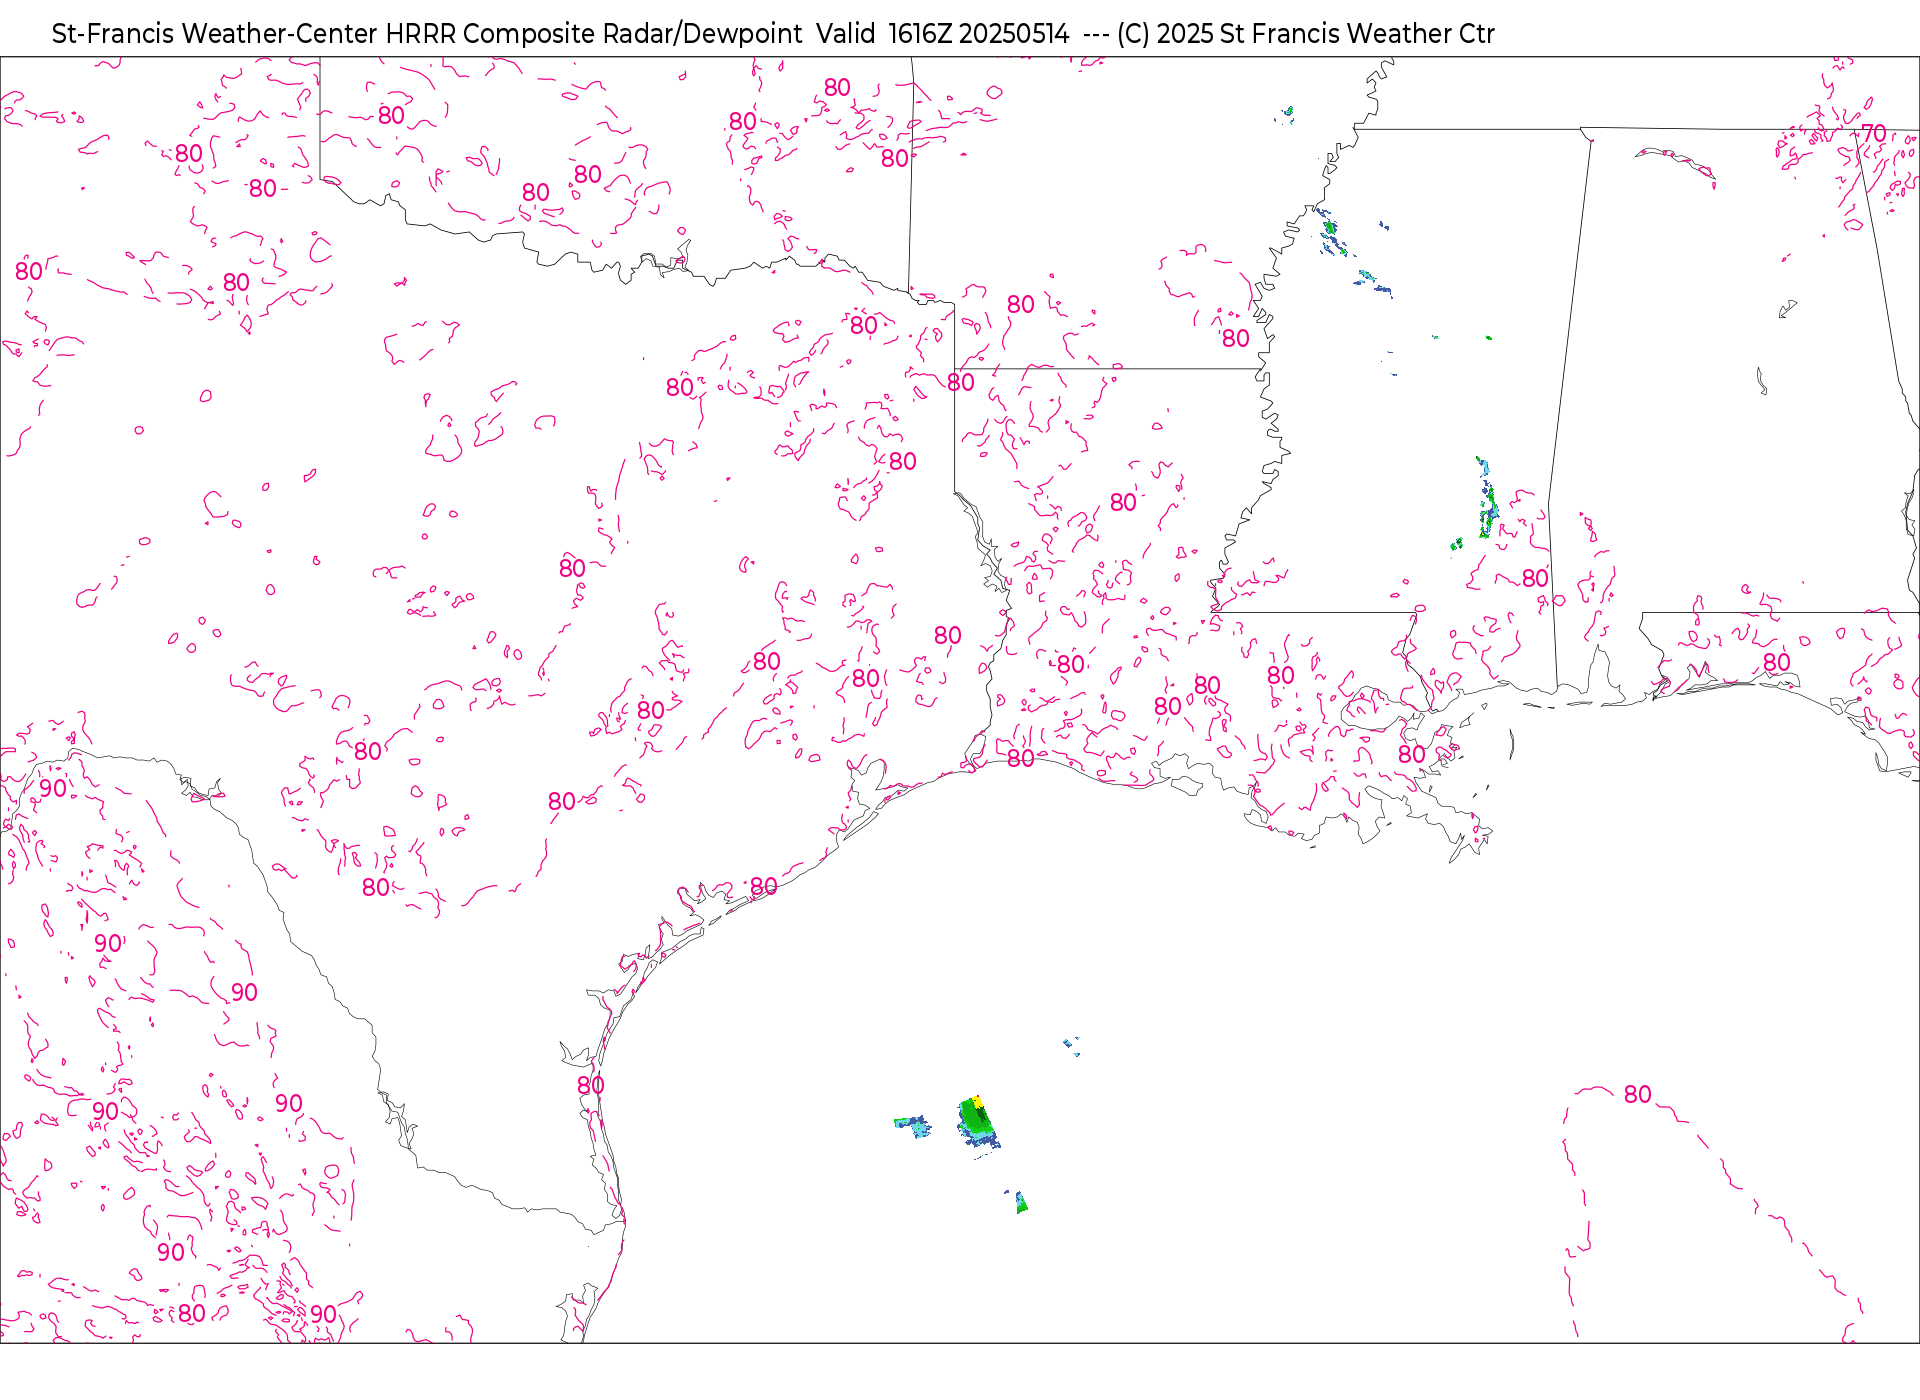1920x1400 pixels.
Task: Click the "Valid 1616Z 20250514" timestamp text
Action: 943,34
